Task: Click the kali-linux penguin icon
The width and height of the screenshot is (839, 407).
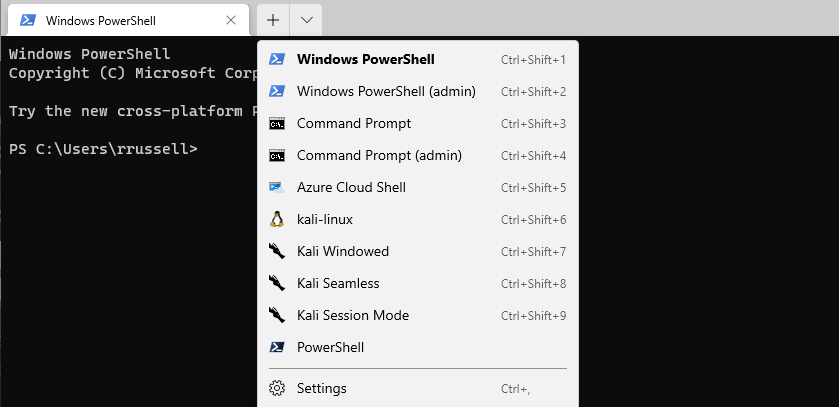Action: [277, 219]
